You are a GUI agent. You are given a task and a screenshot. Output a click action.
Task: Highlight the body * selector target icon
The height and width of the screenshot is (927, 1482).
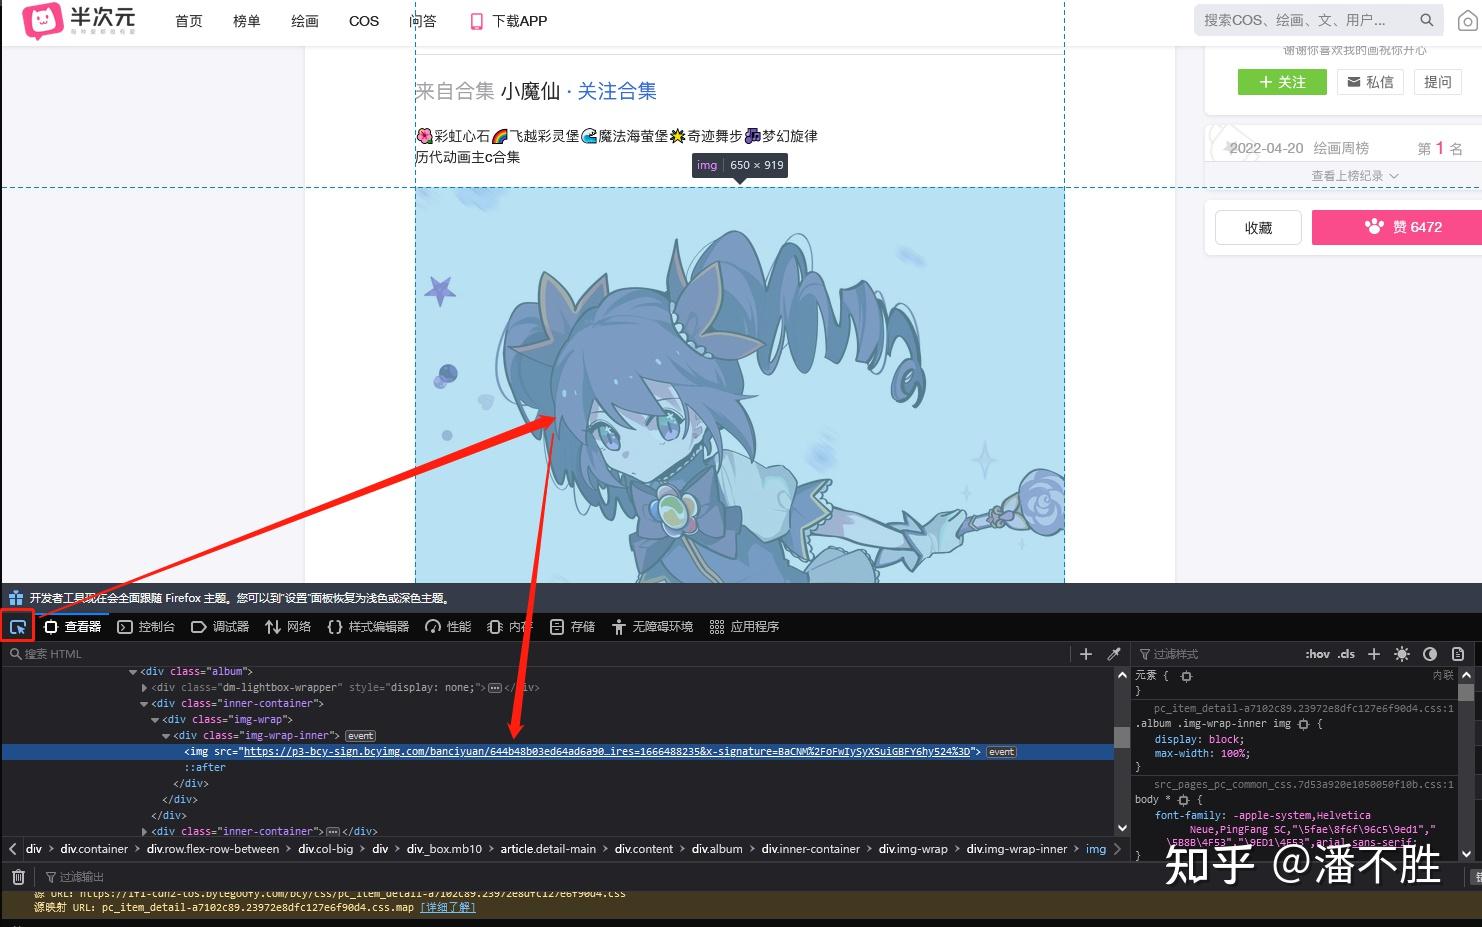pyautogui.click(x=1183, y=800)
